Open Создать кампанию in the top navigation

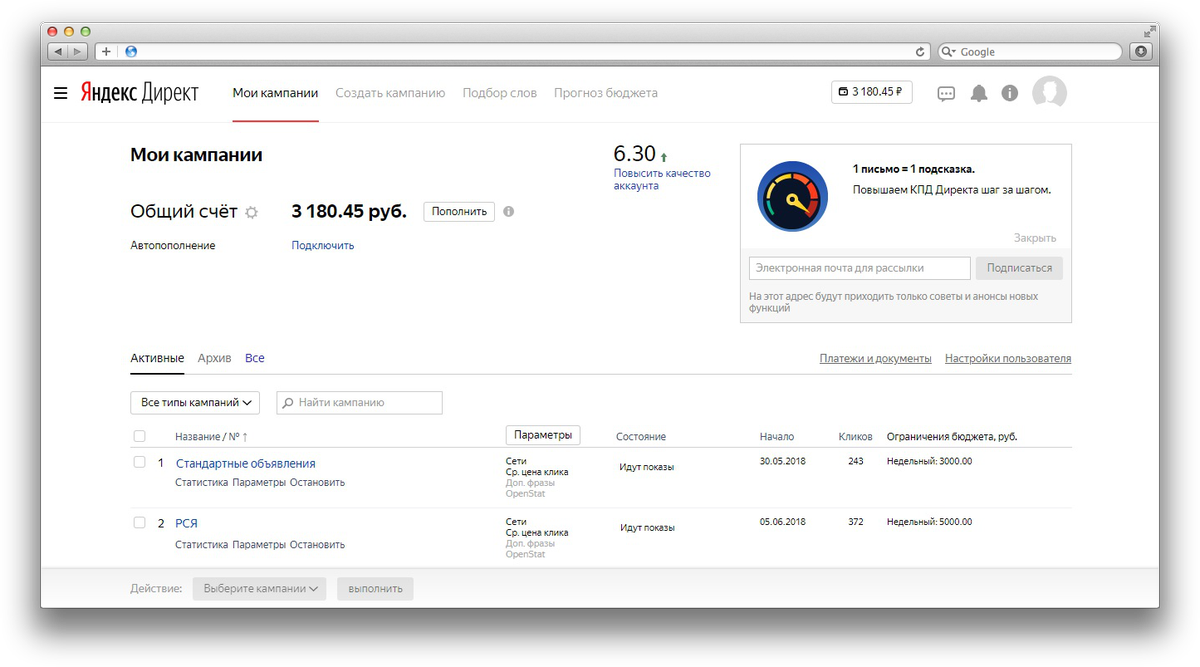point(390,93)
